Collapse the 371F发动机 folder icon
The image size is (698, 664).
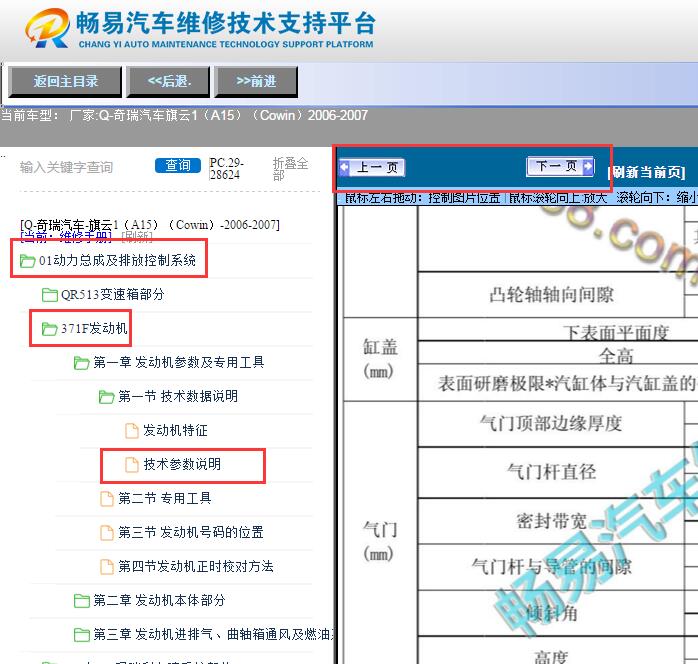[49, 329]
